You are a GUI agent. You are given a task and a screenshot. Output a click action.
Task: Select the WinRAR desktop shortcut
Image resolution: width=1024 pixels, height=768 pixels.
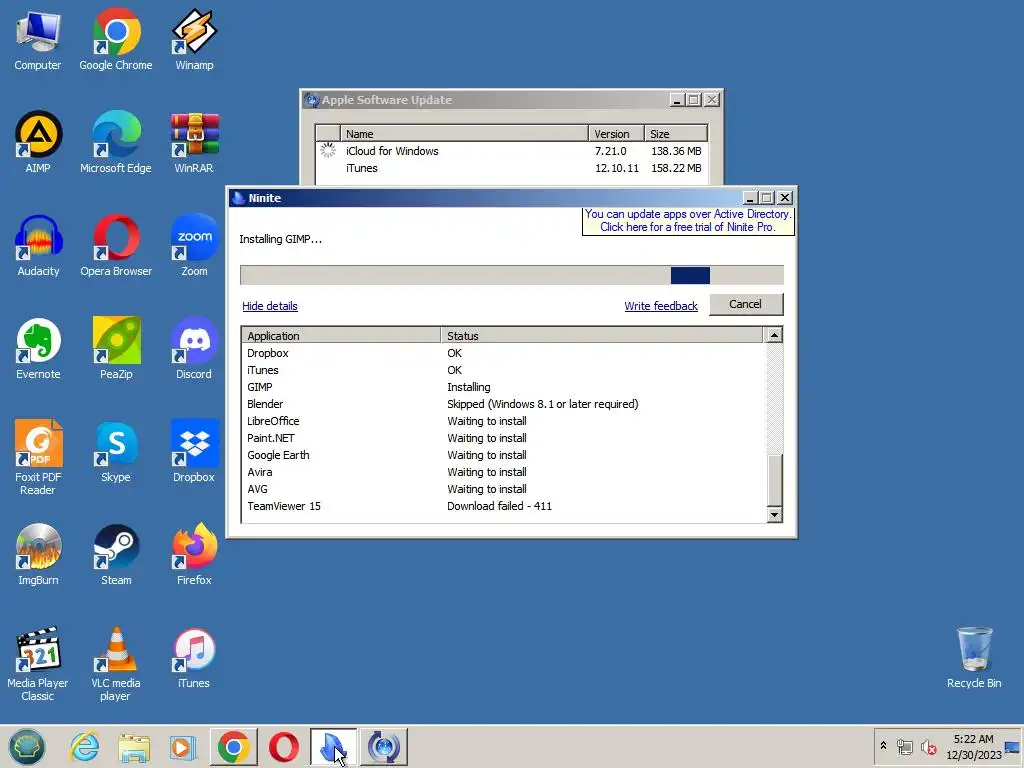click(x=194, y=142)
